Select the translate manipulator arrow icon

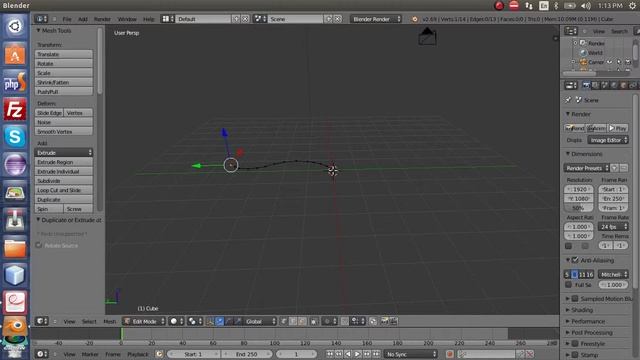(220, 321)
